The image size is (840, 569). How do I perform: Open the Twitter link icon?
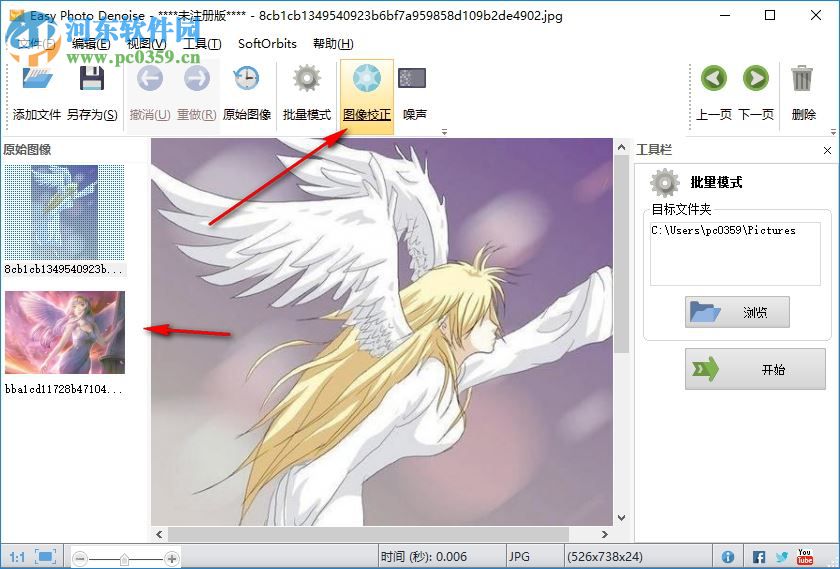coord(782,557)
